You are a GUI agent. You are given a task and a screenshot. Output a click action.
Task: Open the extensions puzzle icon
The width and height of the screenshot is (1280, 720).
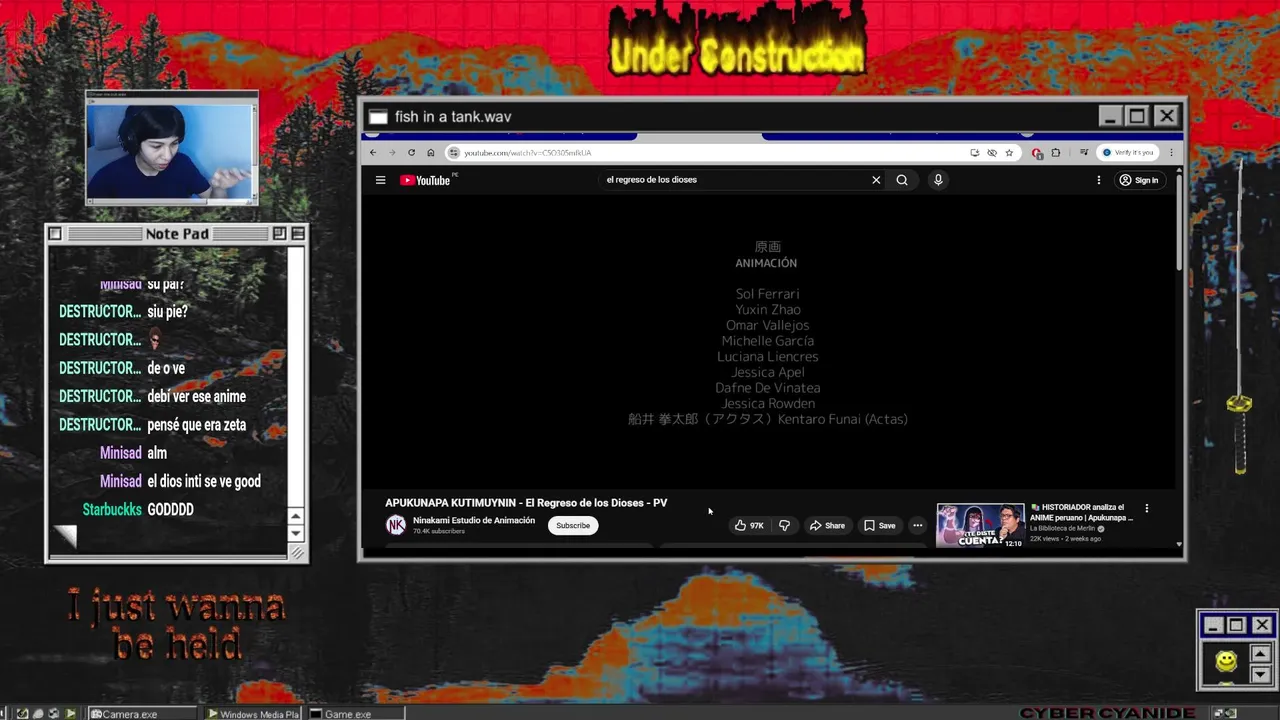point(1055,153)
